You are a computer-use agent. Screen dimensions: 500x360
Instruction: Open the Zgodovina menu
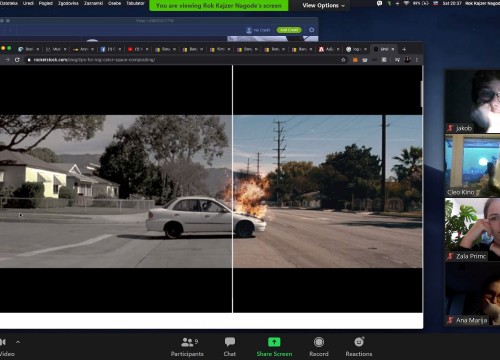click(x=68, y=3)
